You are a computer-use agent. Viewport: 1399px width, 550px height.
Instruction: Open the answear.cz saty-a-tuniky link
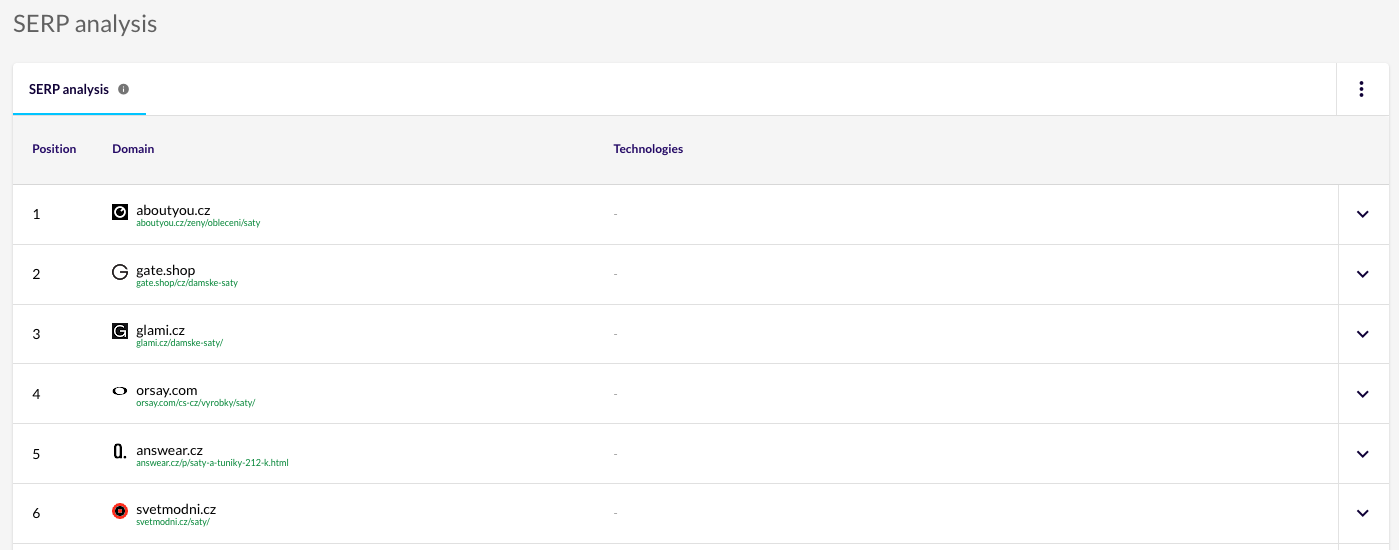(x=212, y=463)
